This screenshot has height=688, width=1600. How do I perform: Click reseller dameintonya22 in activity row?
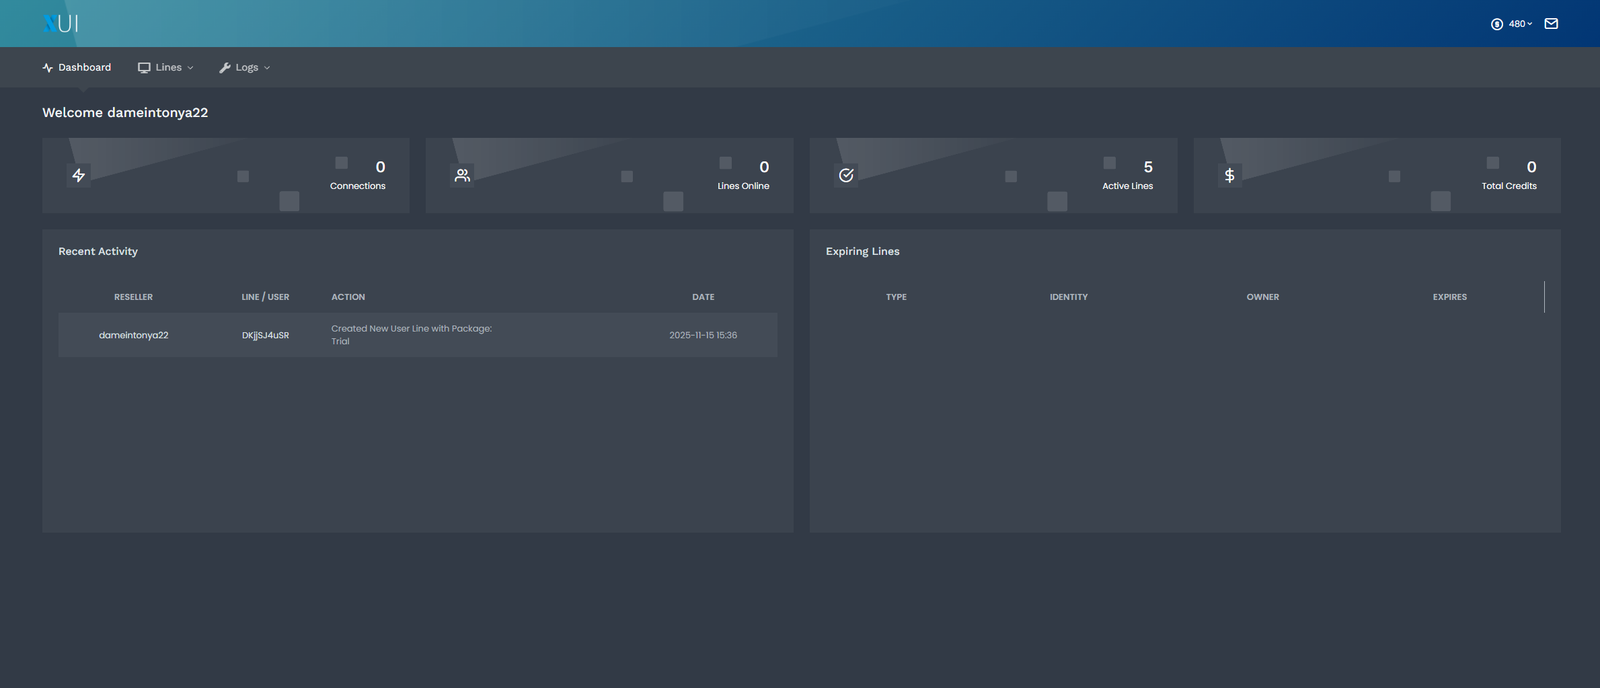click(x=133, y=335)
